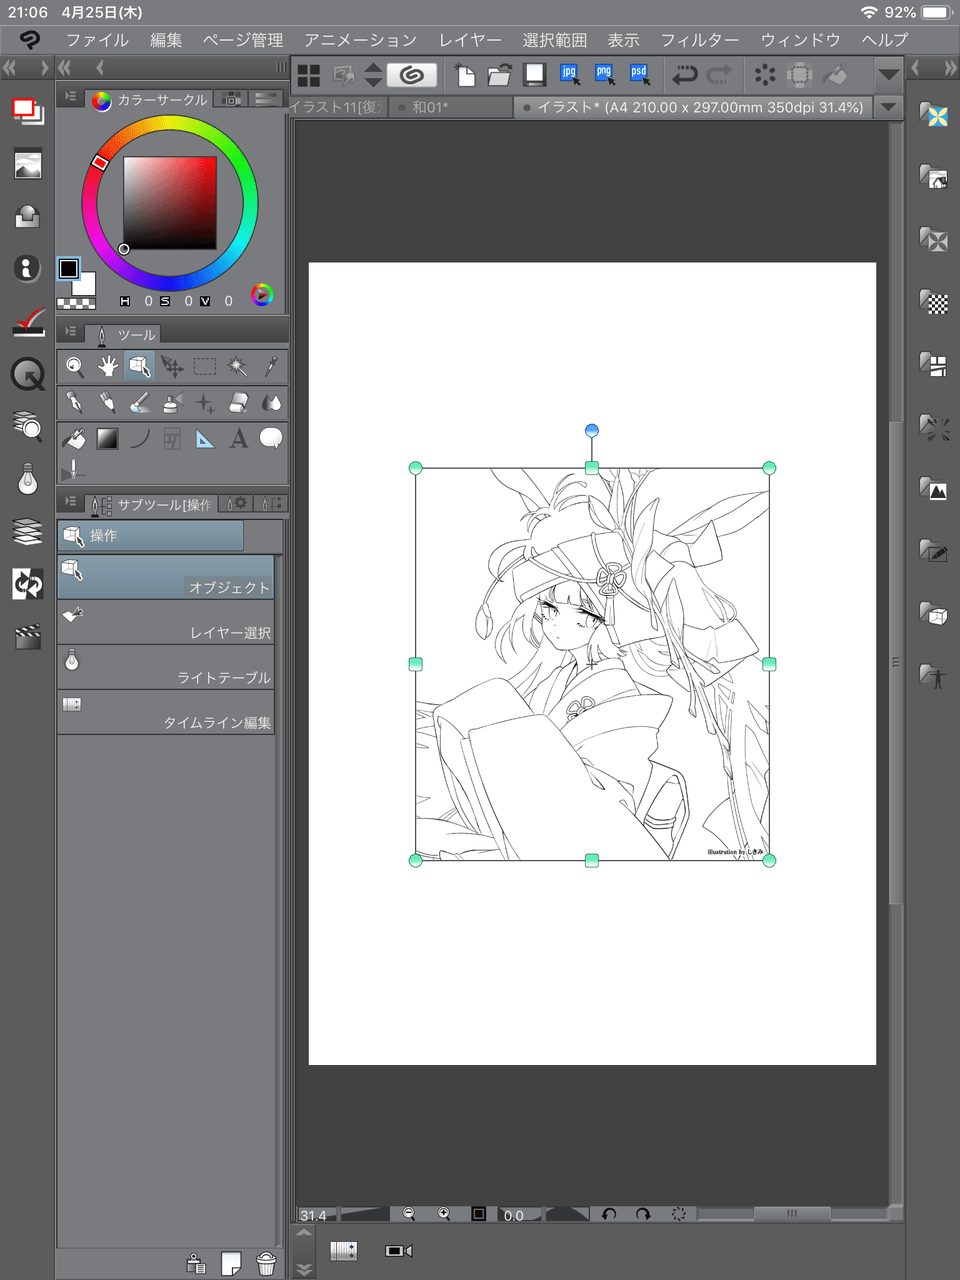The width and height of the screenshot is (960, 1280).
Task: Select the Hand move tool
Action: click(x=107, y=367)
